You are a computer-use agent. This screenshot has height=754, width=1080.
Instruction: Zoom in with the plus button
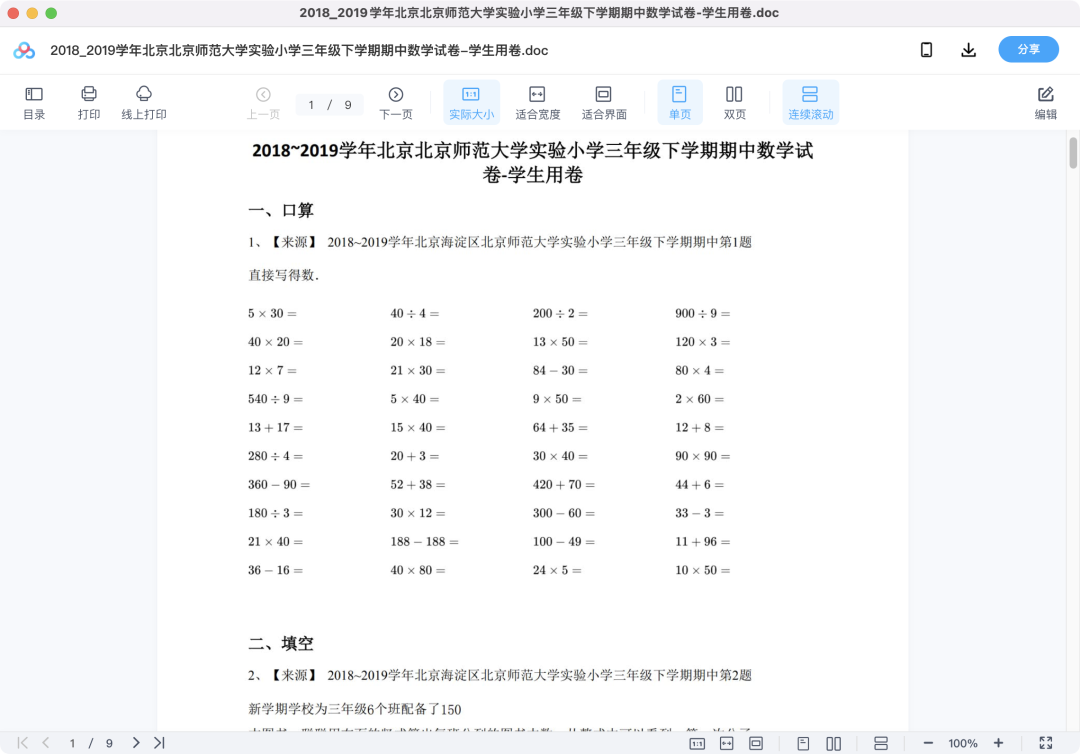(998, 743)
